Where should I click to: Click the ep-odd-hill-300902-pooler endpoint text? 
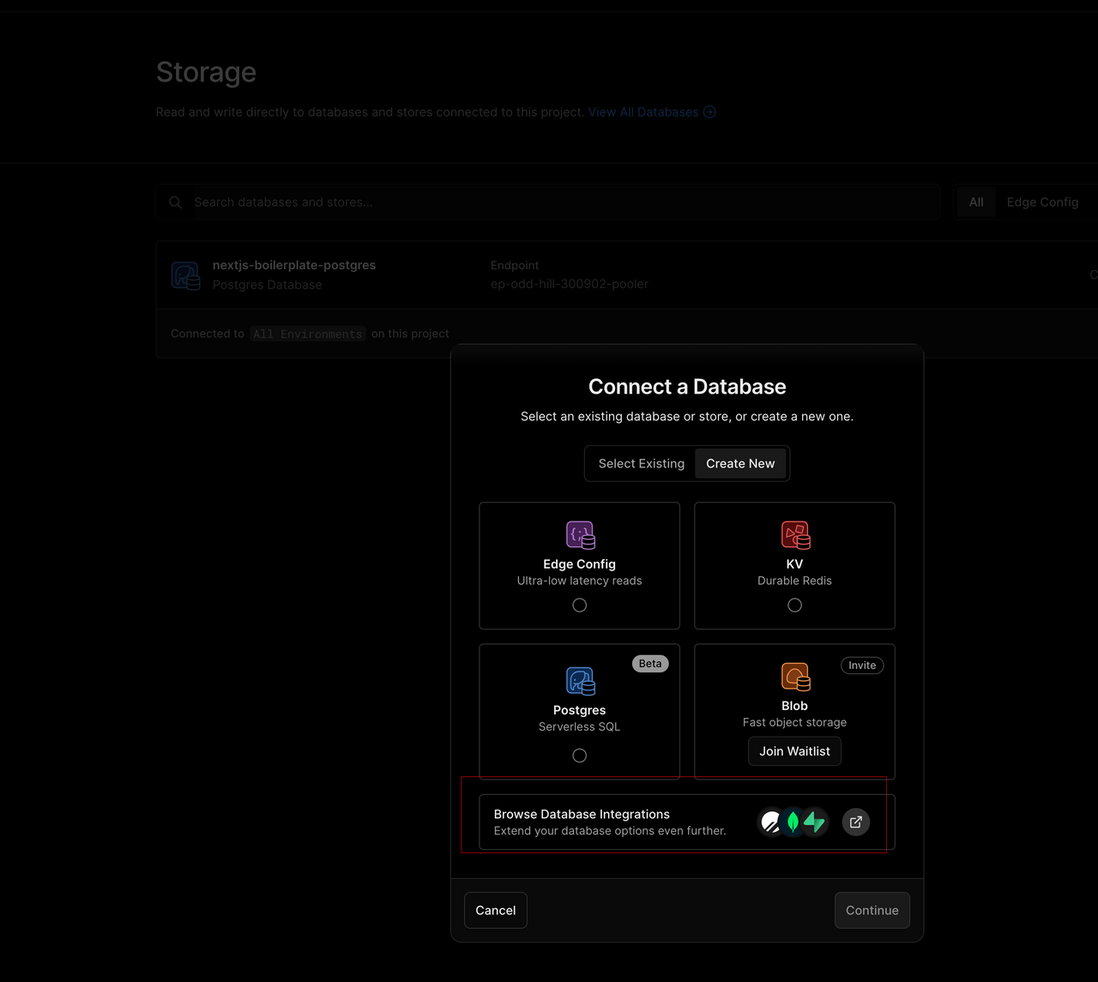point(569,284)
